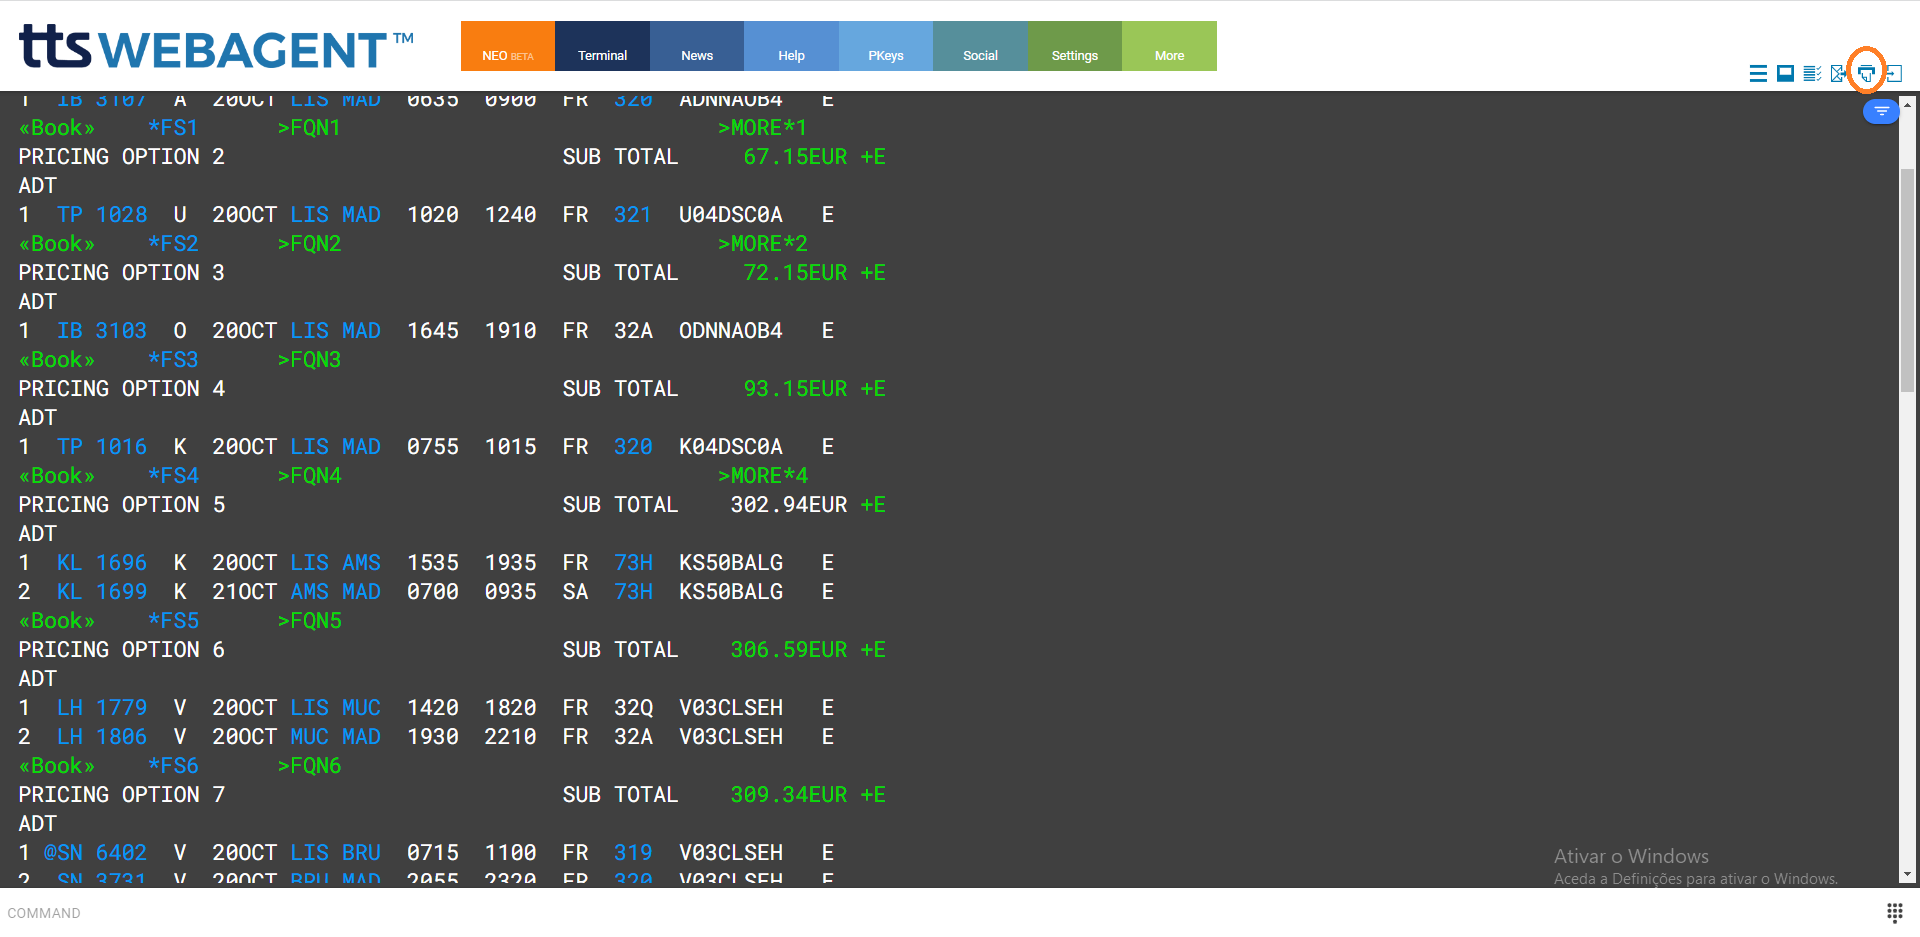Click the COMMAND input field
Image resolution: width=1920 pixels, height=937 pixels.
[x=900, y=913]
